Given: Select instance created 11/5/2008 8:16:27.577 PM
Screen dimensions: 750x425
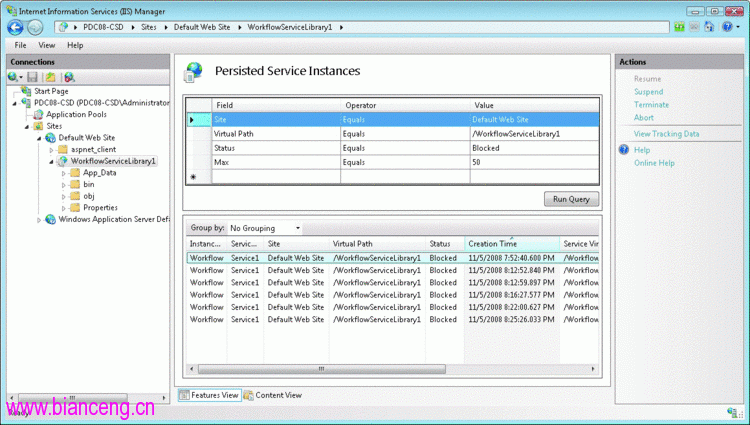Looking at the screenshot, I should pos(392,295).
